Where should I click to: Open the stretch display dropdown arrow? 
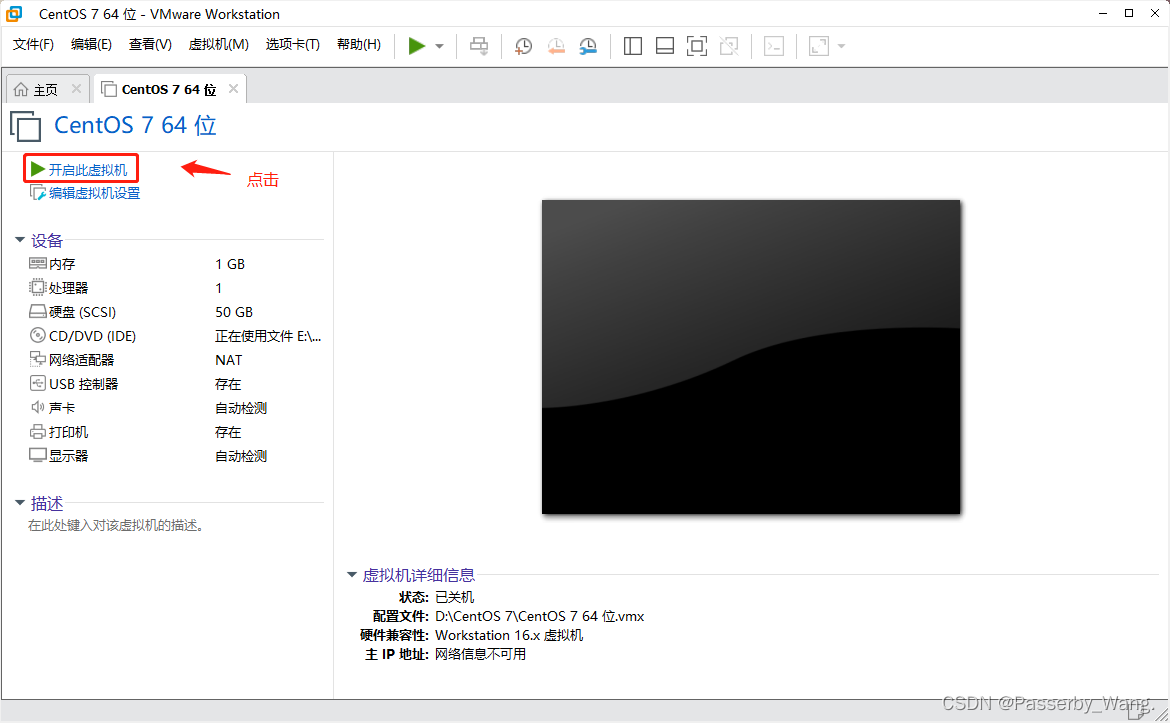click(842, 46)
